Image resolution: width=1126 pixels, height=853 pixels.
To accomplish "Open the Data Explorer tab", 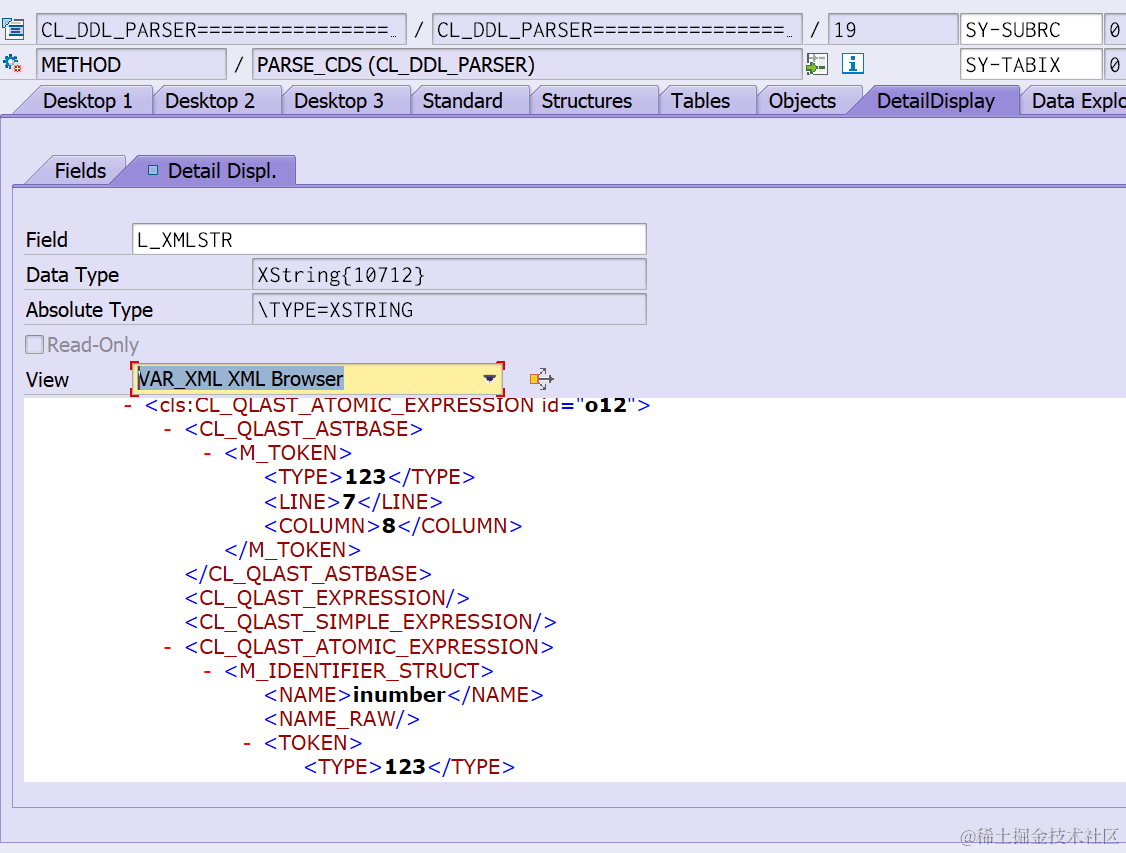I will click(x=1077, y=101).
